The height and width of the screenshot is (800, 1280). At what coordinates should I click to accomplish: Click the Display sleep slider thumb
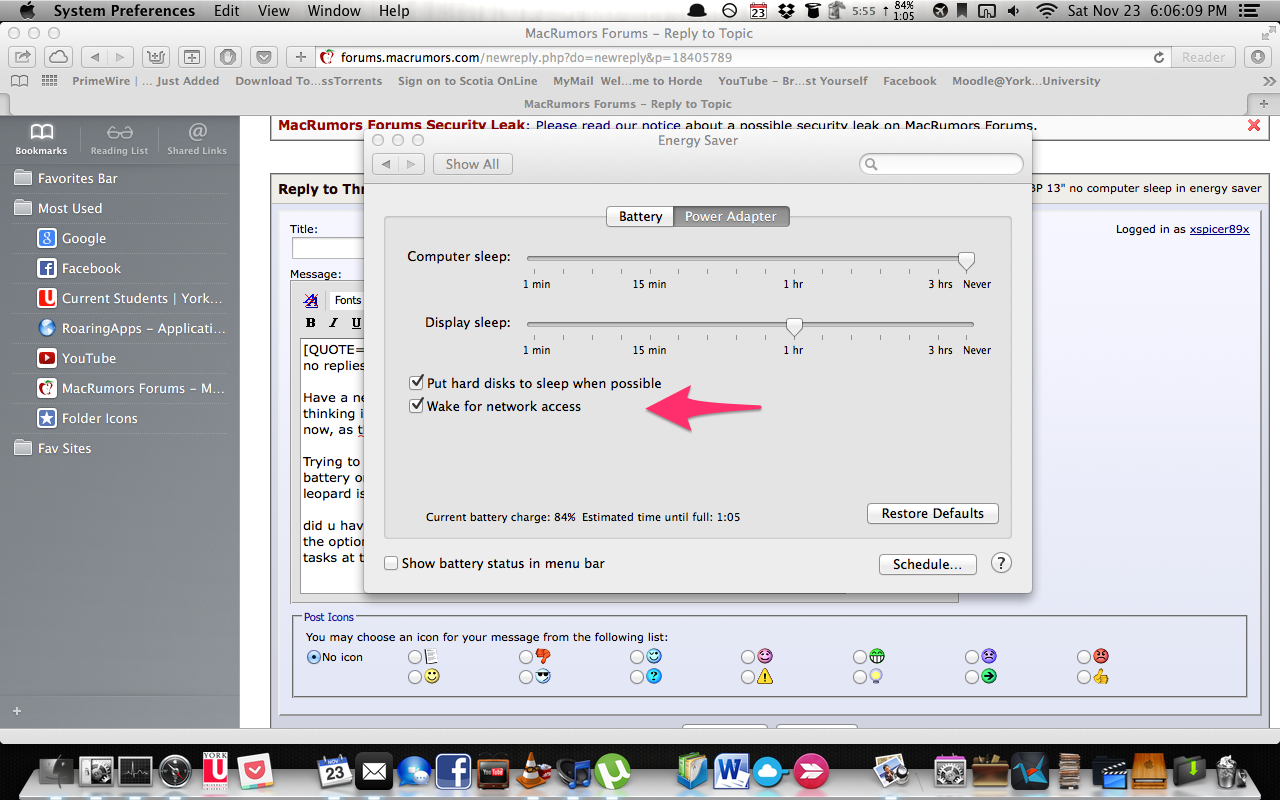click(794, 326)
